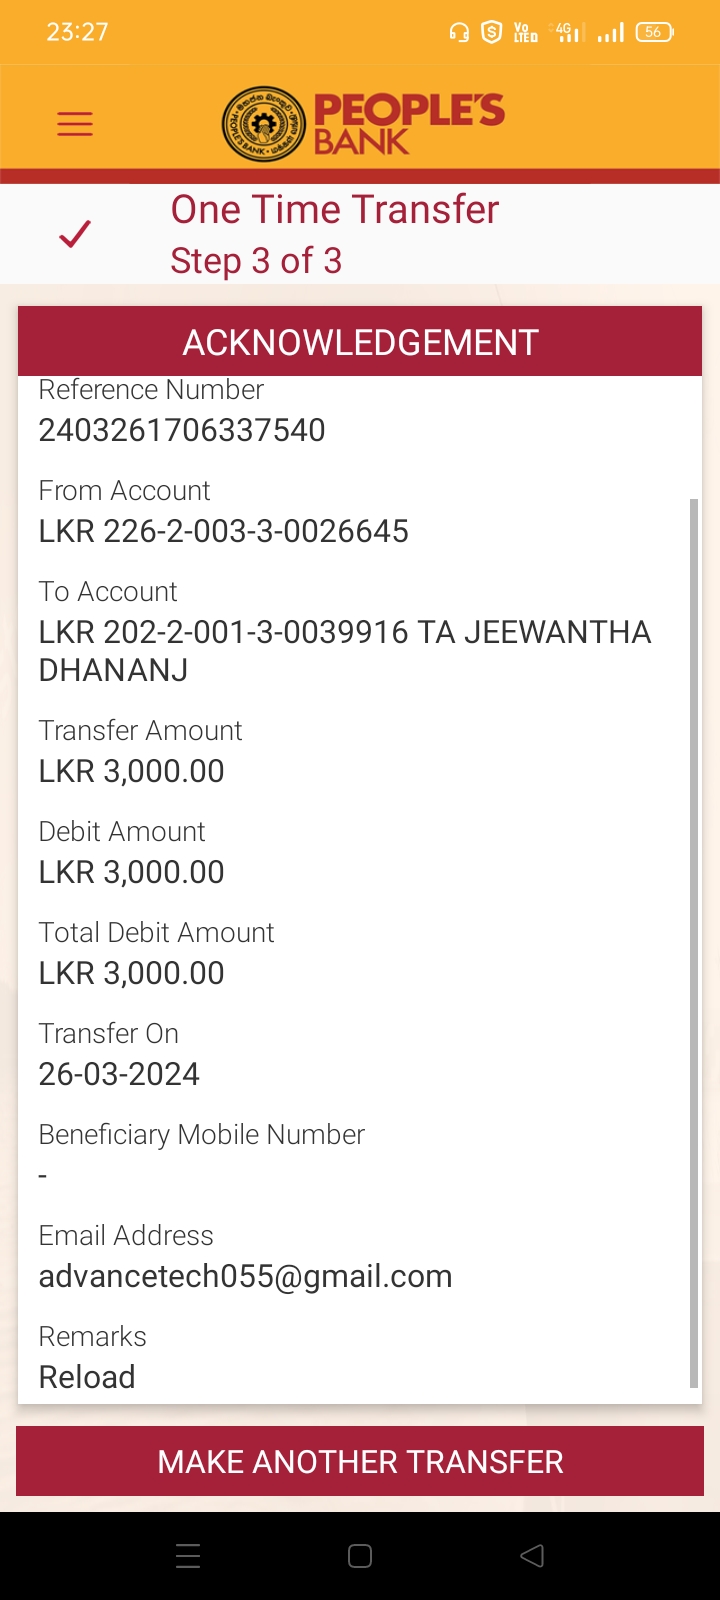Tap the Acknowledgement header bar
This screenshot has width=720, height=1600.
click(x=360, y=342)
